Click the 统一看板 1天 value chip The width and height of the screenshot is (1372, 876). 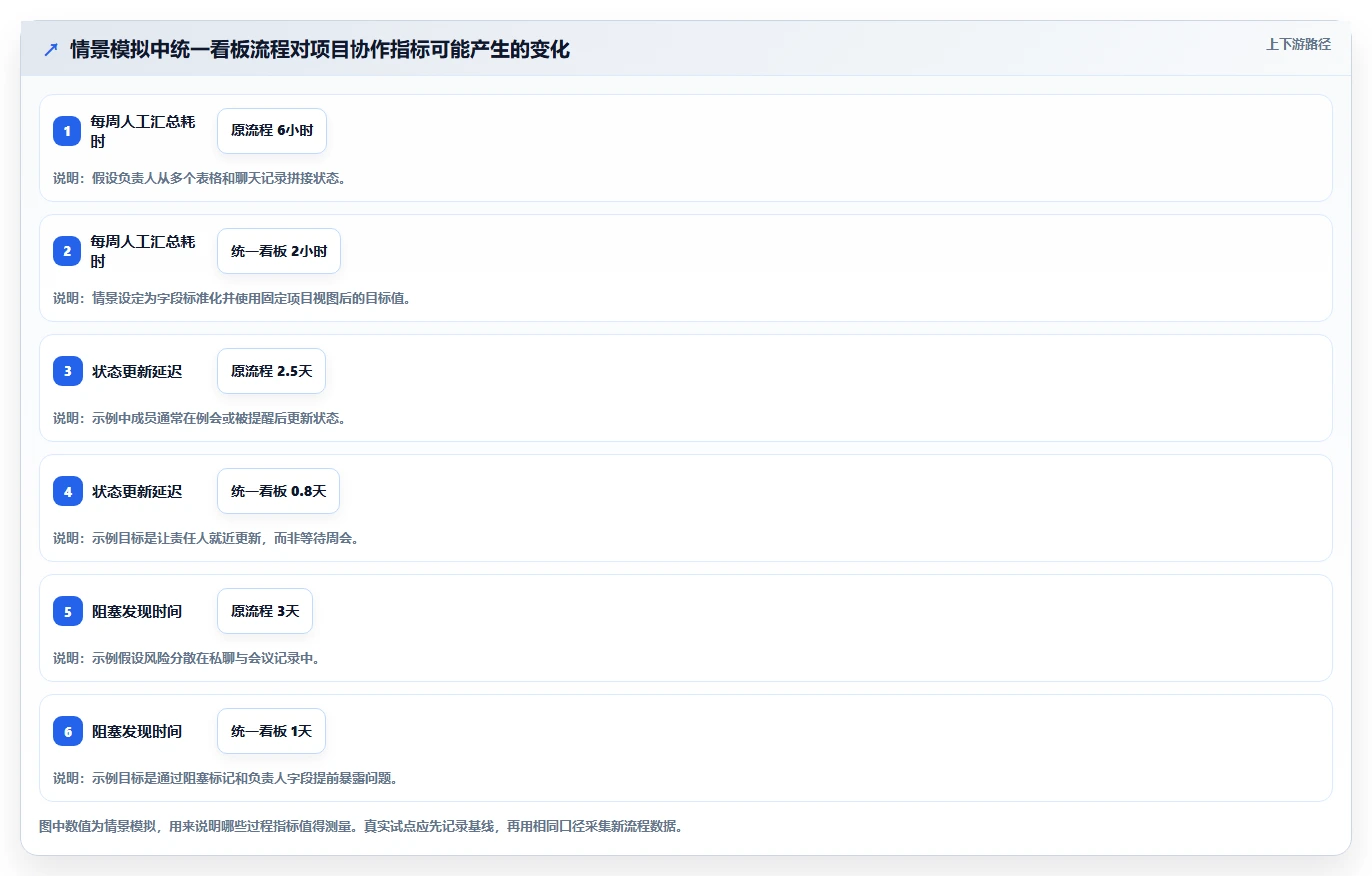[271, 731]
